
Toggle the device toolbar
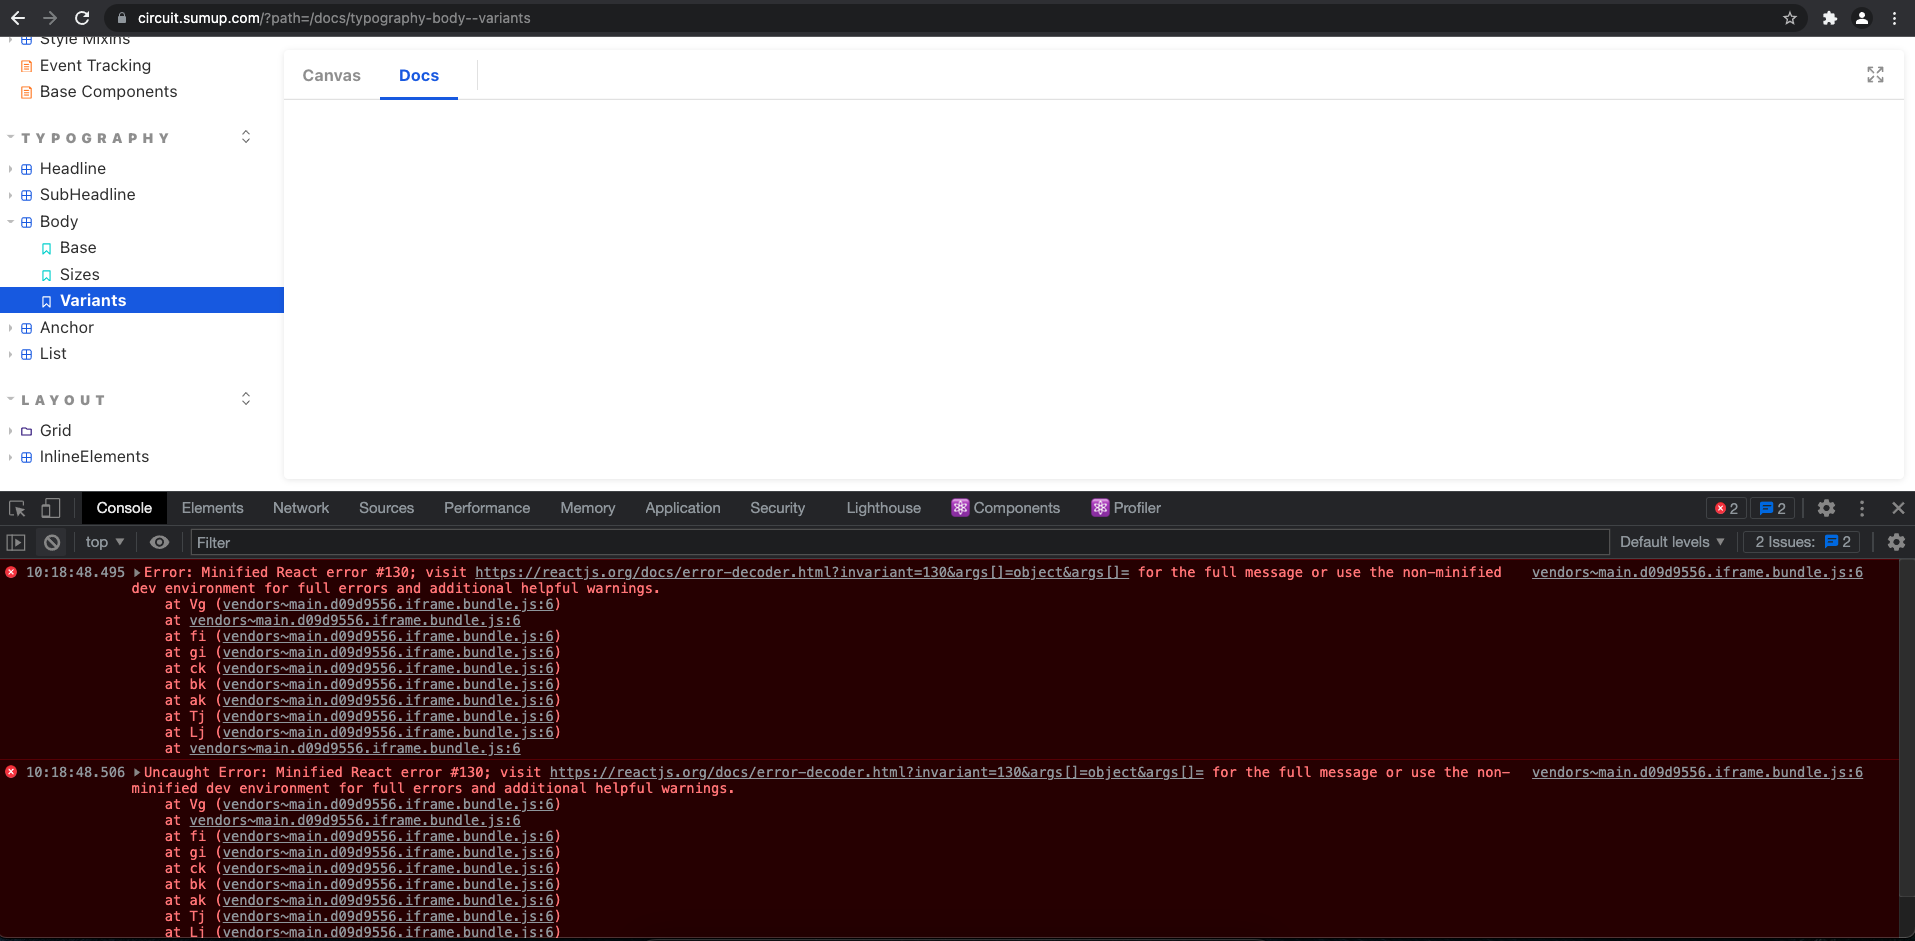[x=51, y=508]
